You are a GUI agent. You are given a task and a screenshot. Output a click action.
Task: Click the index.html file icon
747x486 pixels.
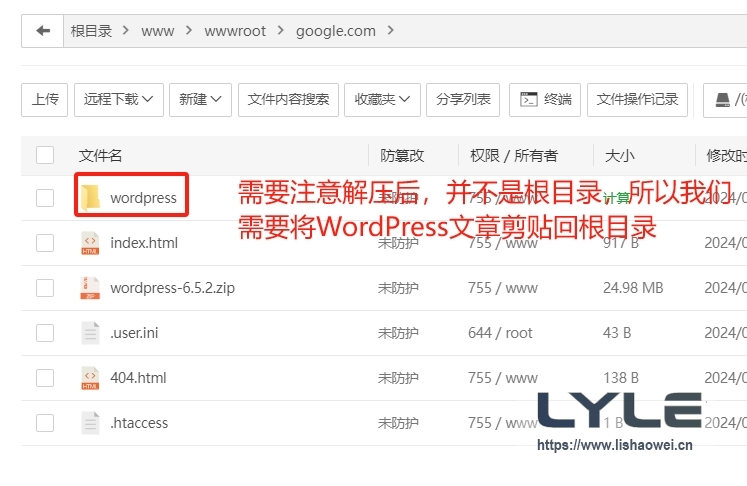pos(90,243)
